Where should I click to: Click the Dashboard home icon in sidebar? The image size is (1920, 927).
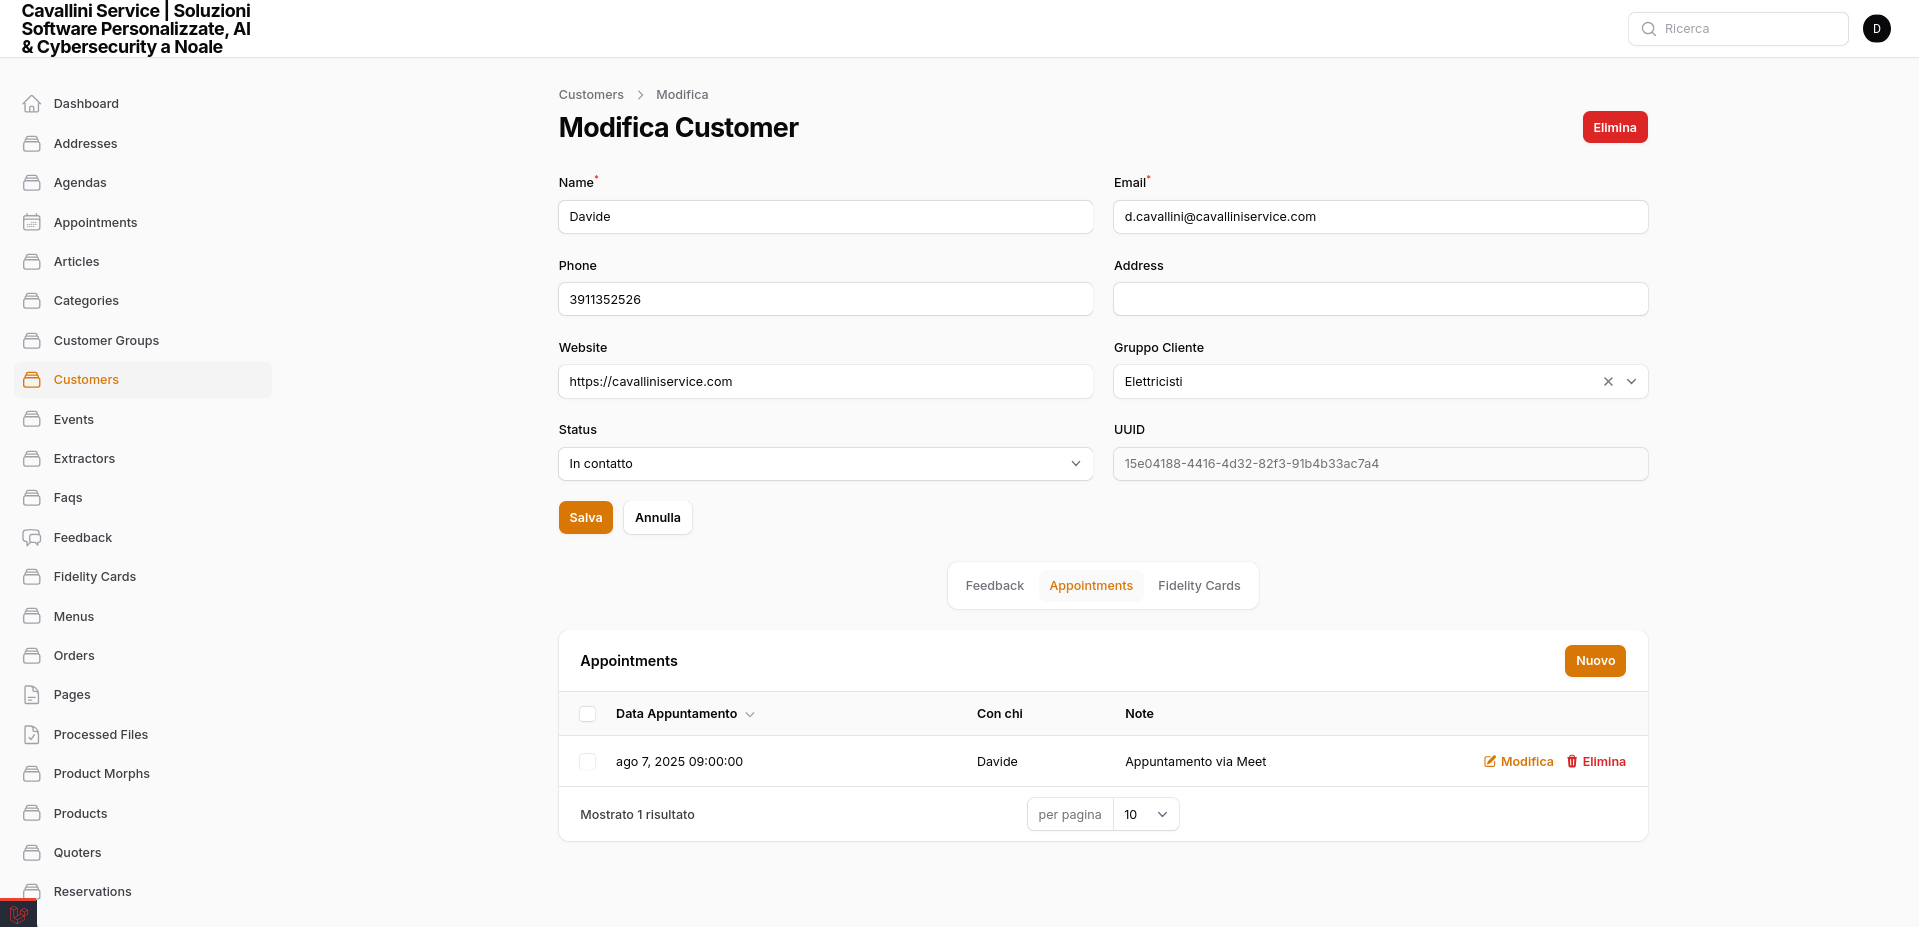[x=32, y=104]
